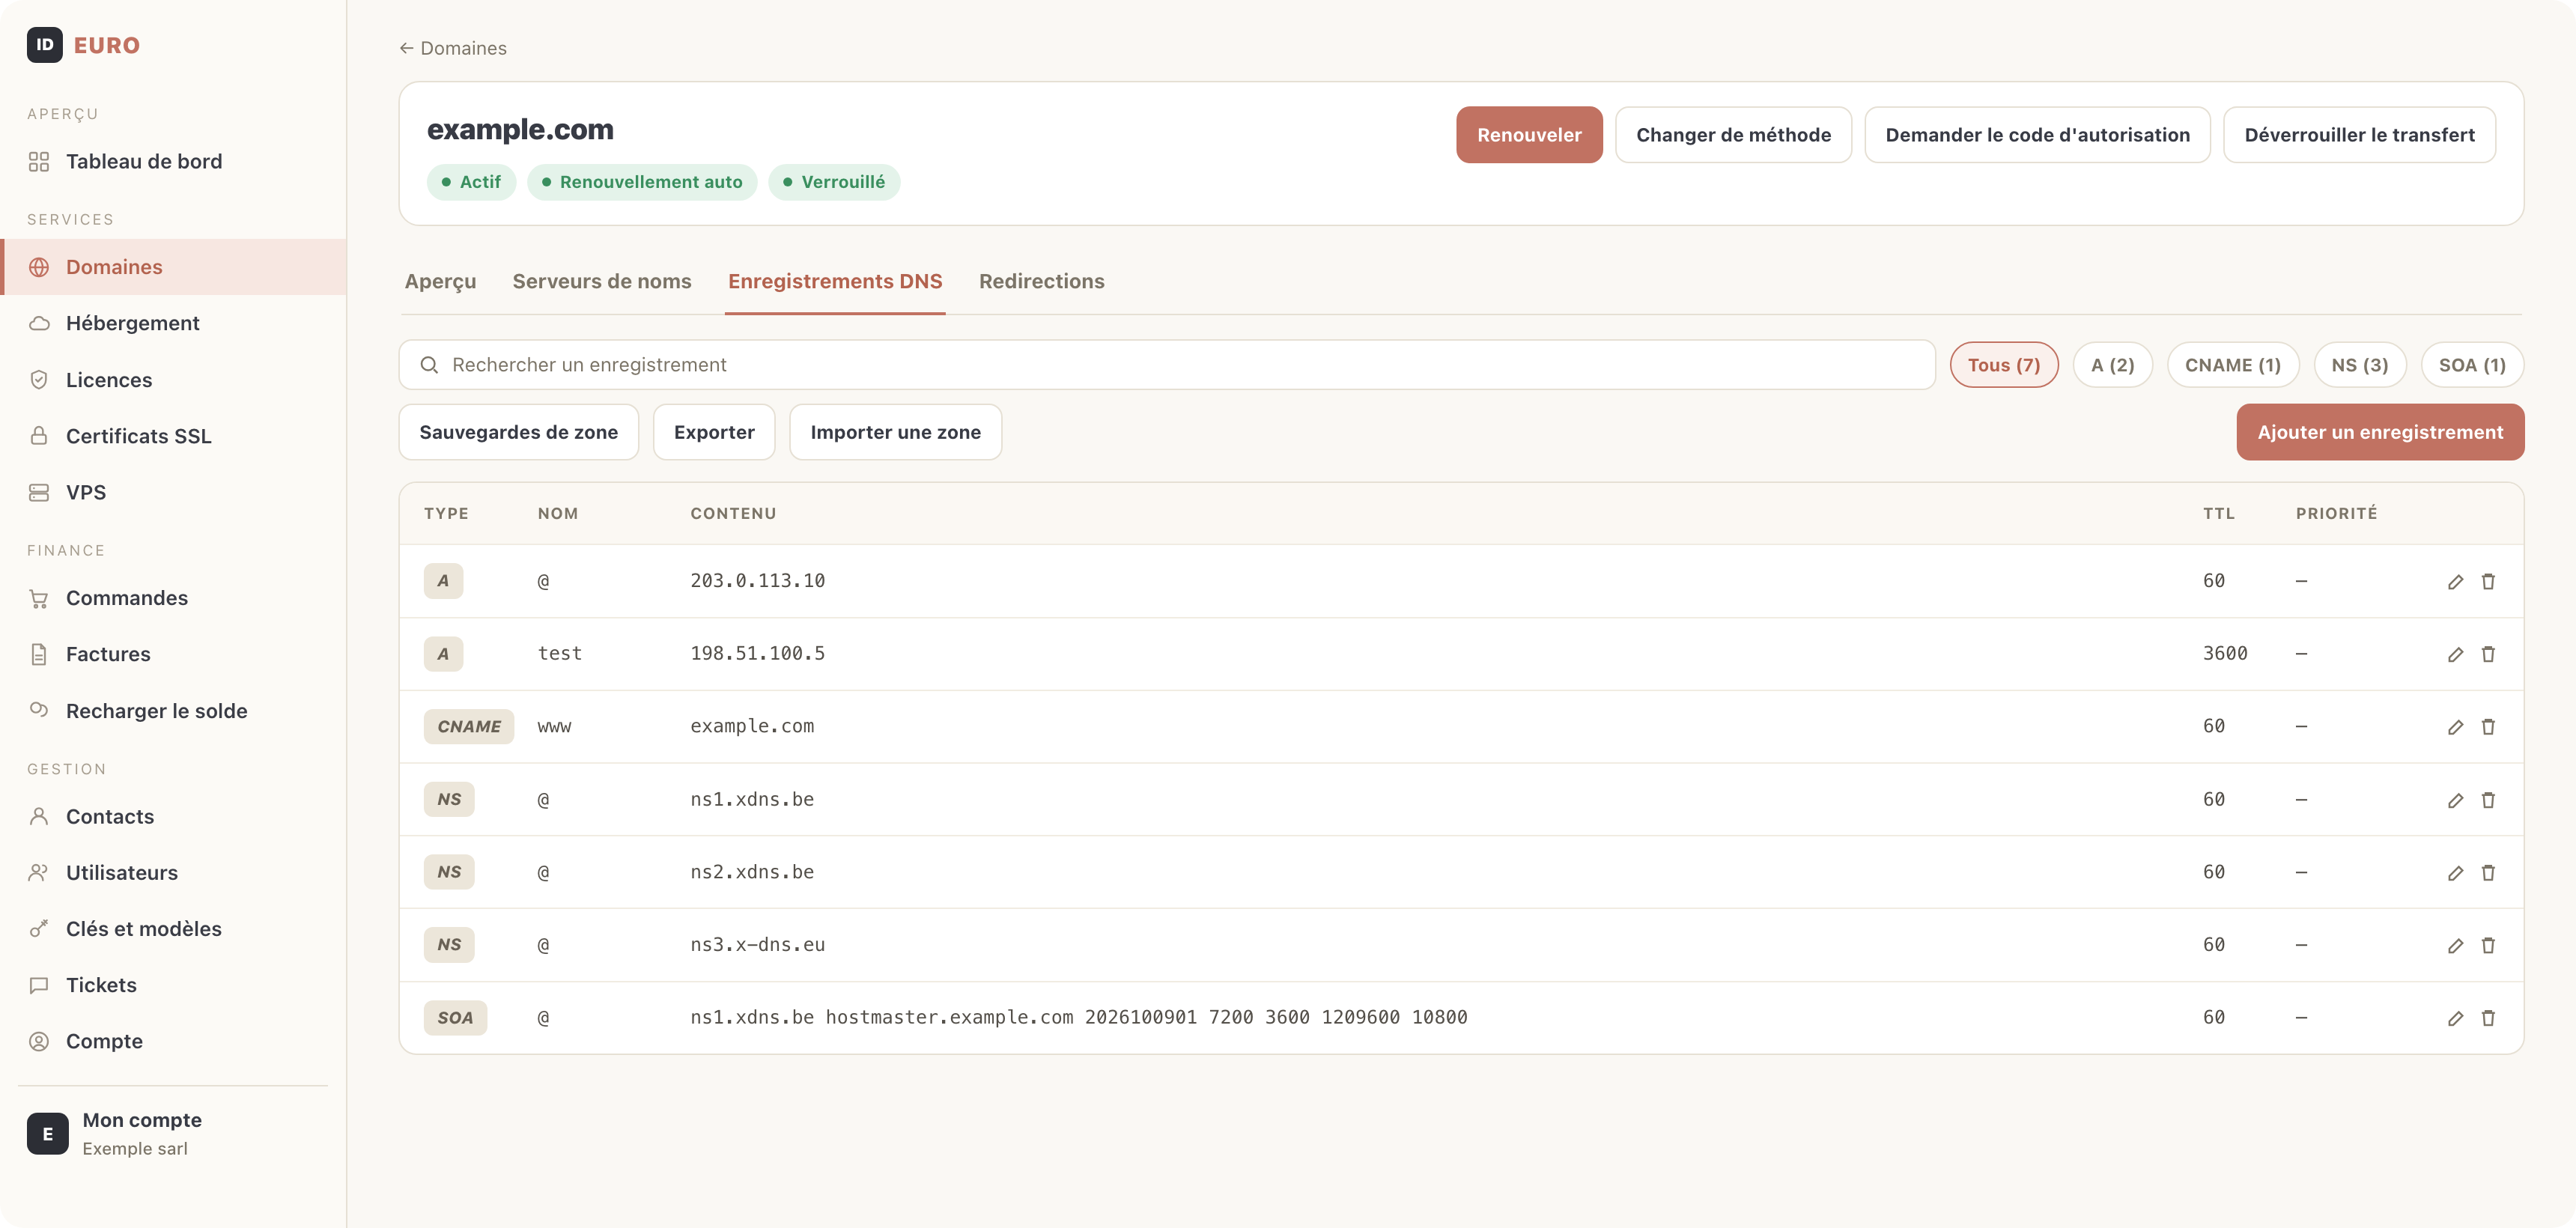
Task: Filter records by NS (3)
Action: coord(2359,365)
